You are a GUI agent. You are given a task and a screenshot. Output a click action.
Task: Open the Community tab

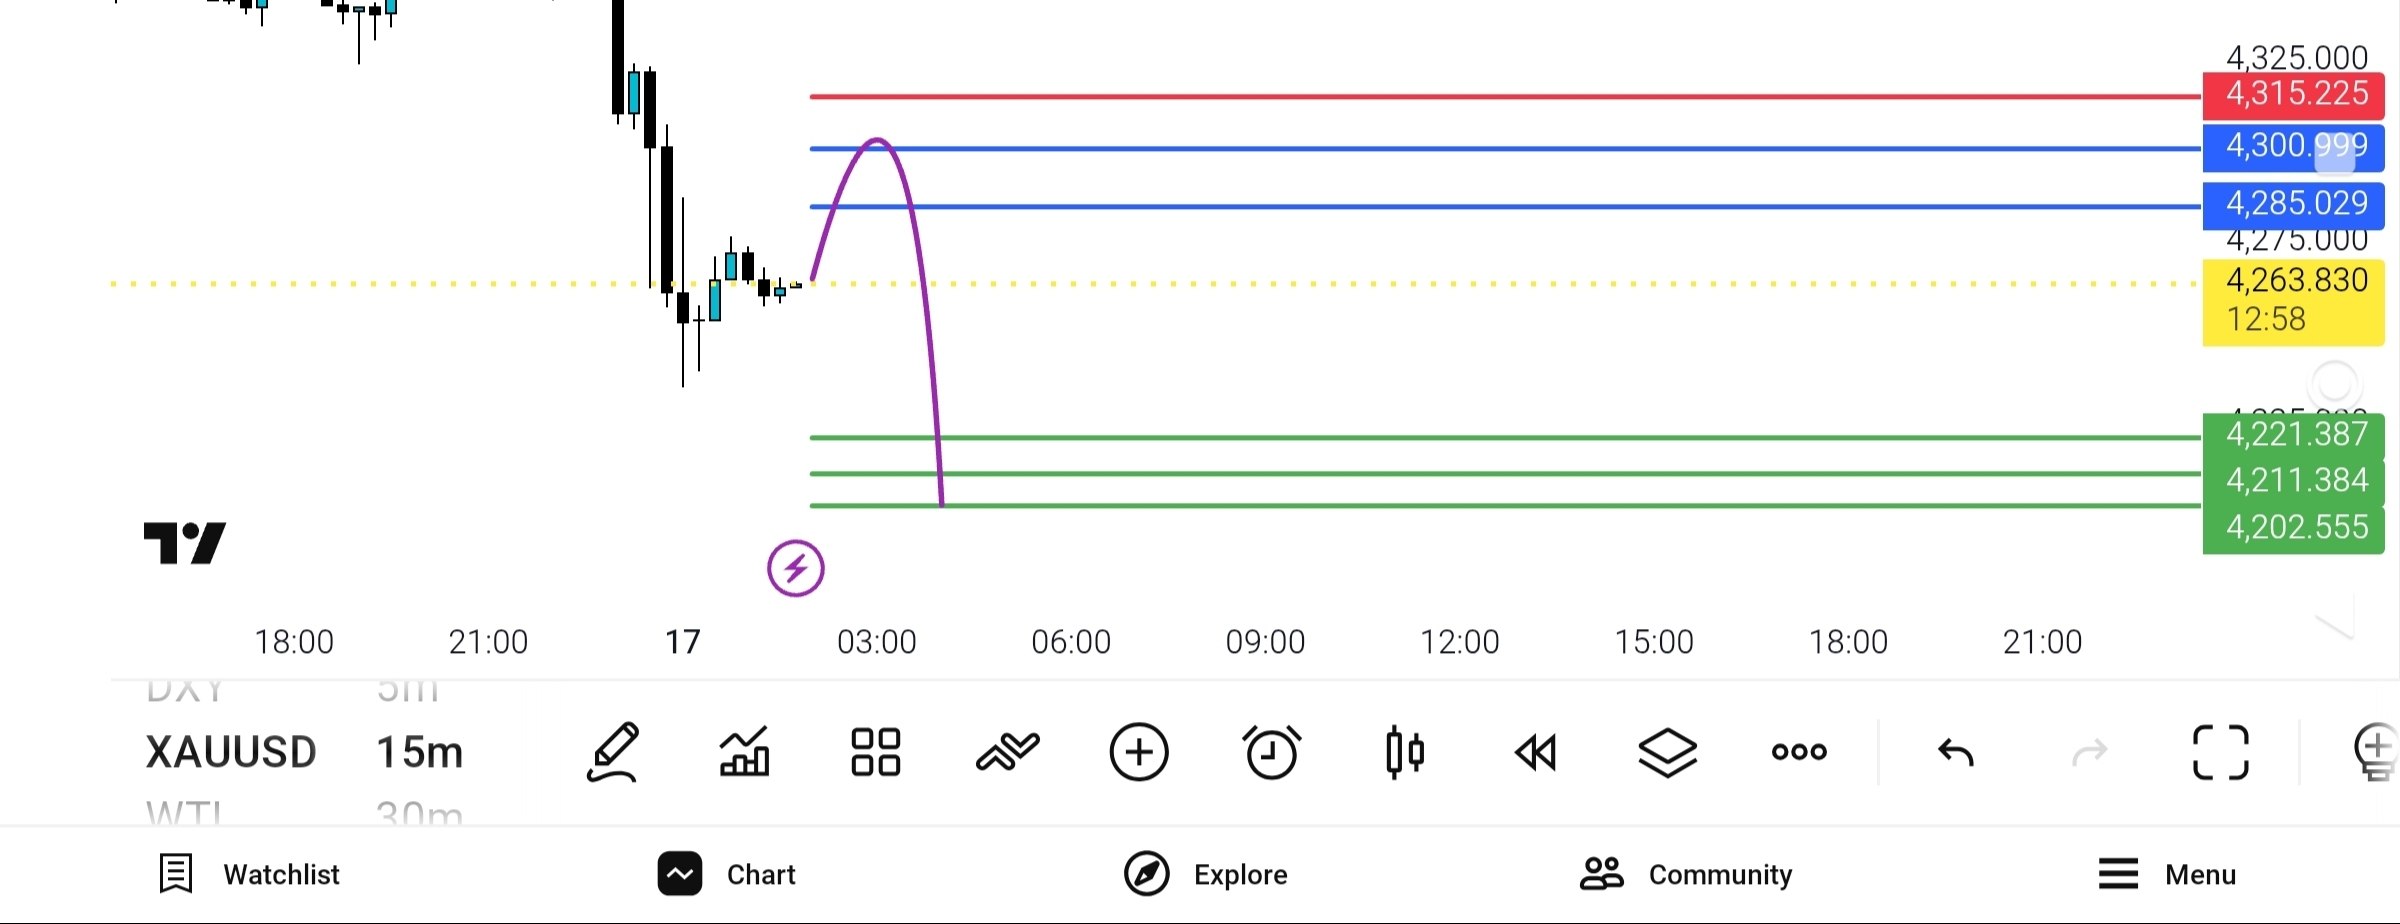(1685, 874)
